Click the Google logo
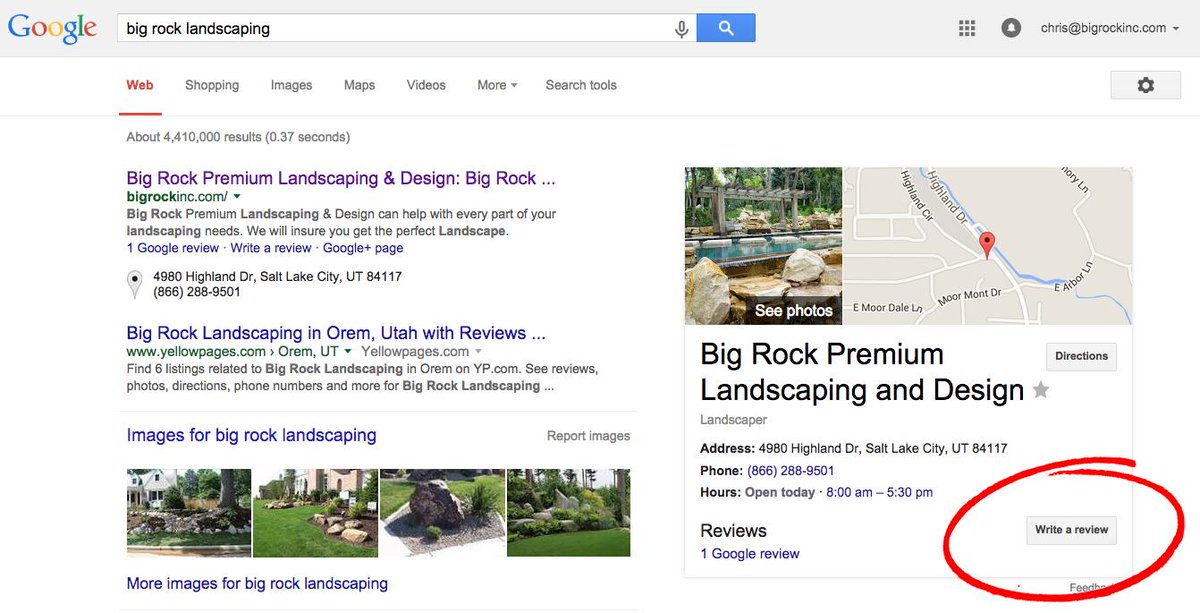This screenshot has width=1200, height=613. (x=52, y=29)
